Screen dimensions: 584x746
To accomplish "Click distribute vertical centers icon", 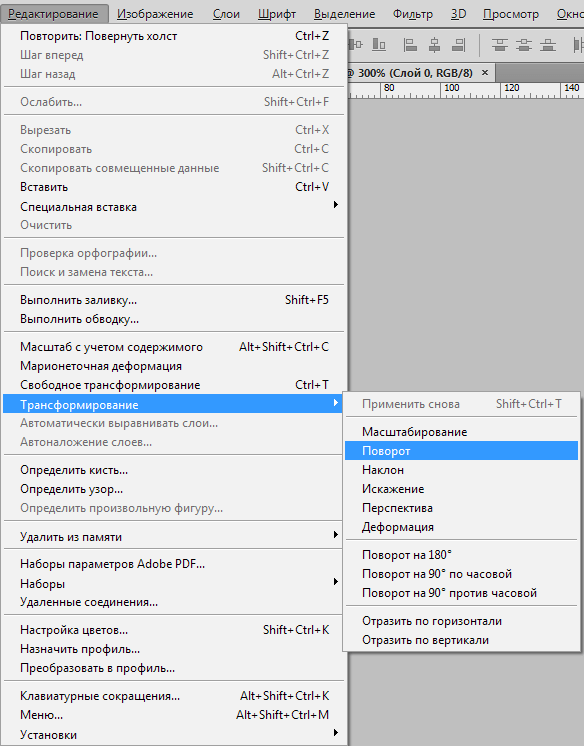I will coord(524,45).
